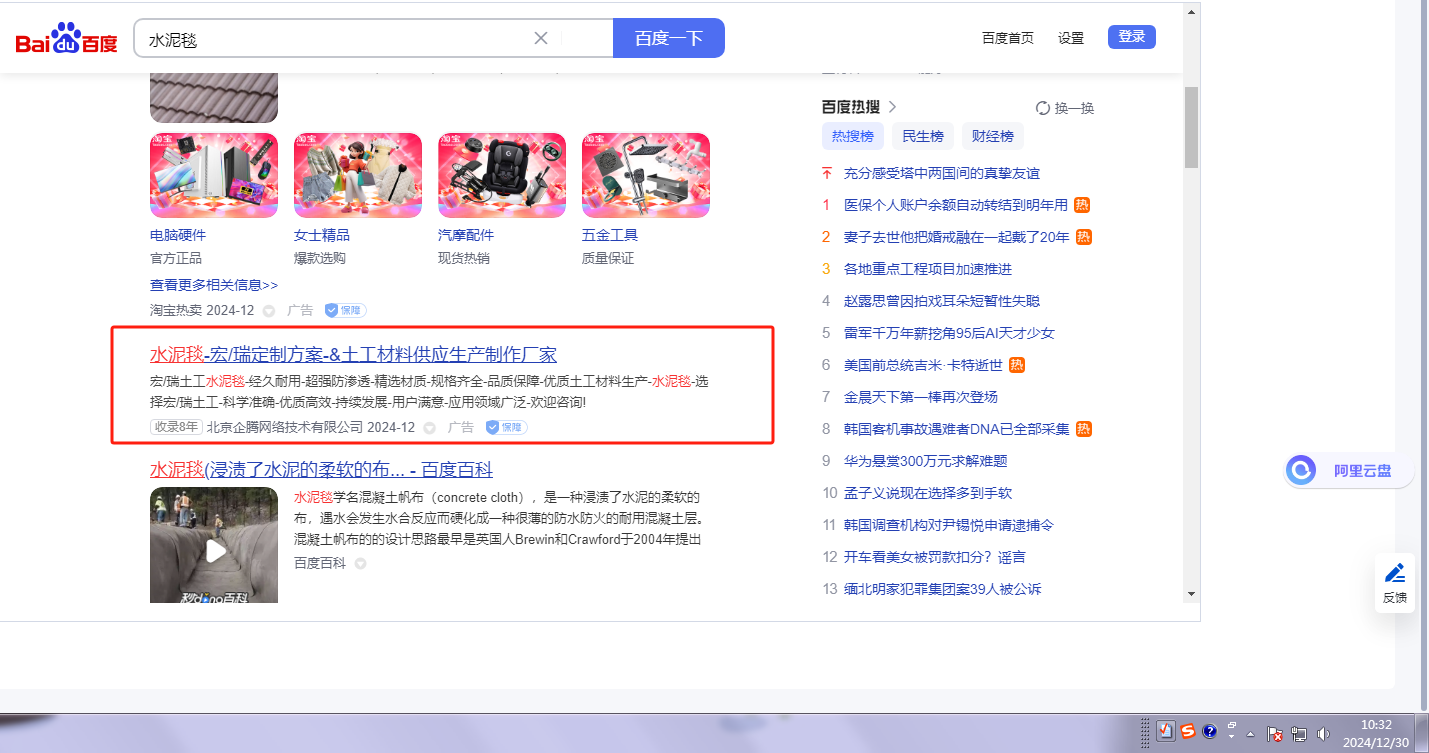
Task: Click the 水泥毯 search input field
Action: (335, 39)
